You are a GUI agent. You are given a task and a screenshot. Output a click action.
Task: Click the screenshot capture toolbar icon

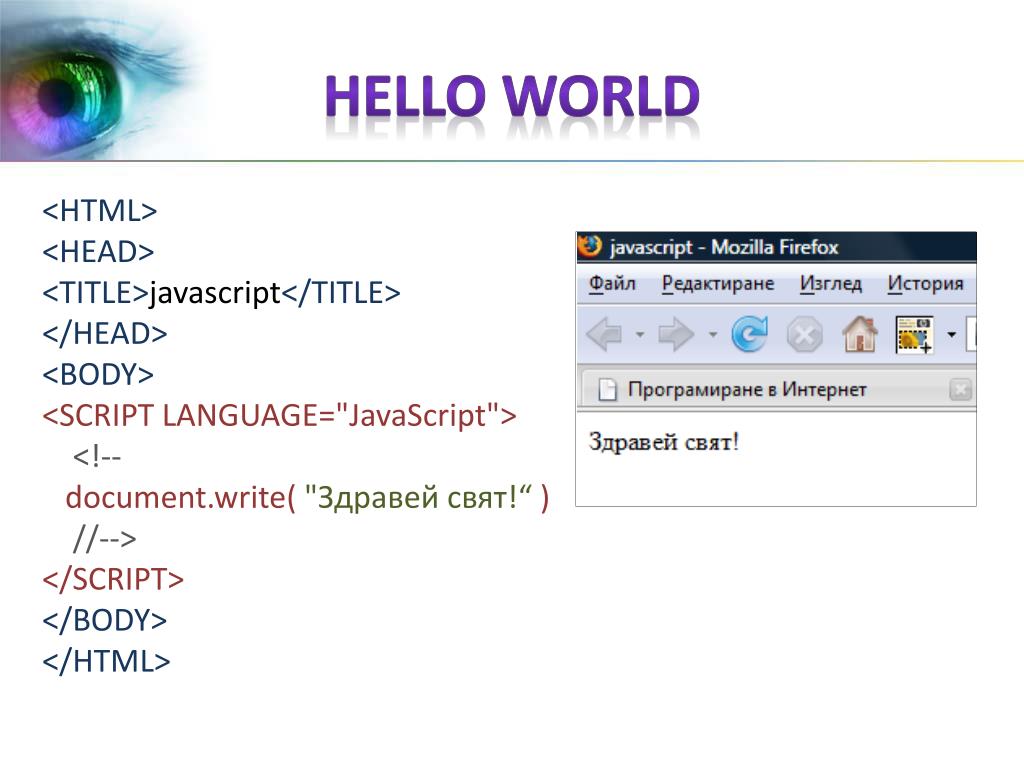click(x=914, y=334)
